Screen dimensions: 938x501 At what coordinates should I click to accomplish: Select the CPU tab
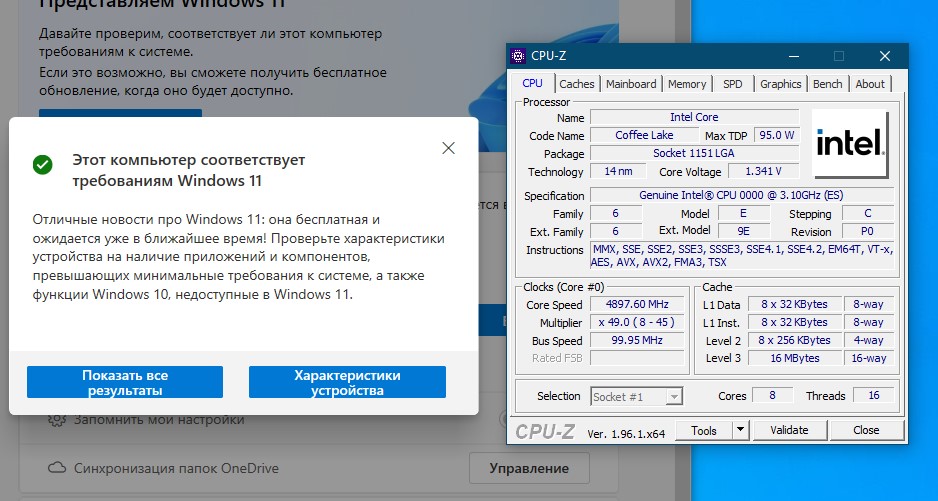[532, 83]
